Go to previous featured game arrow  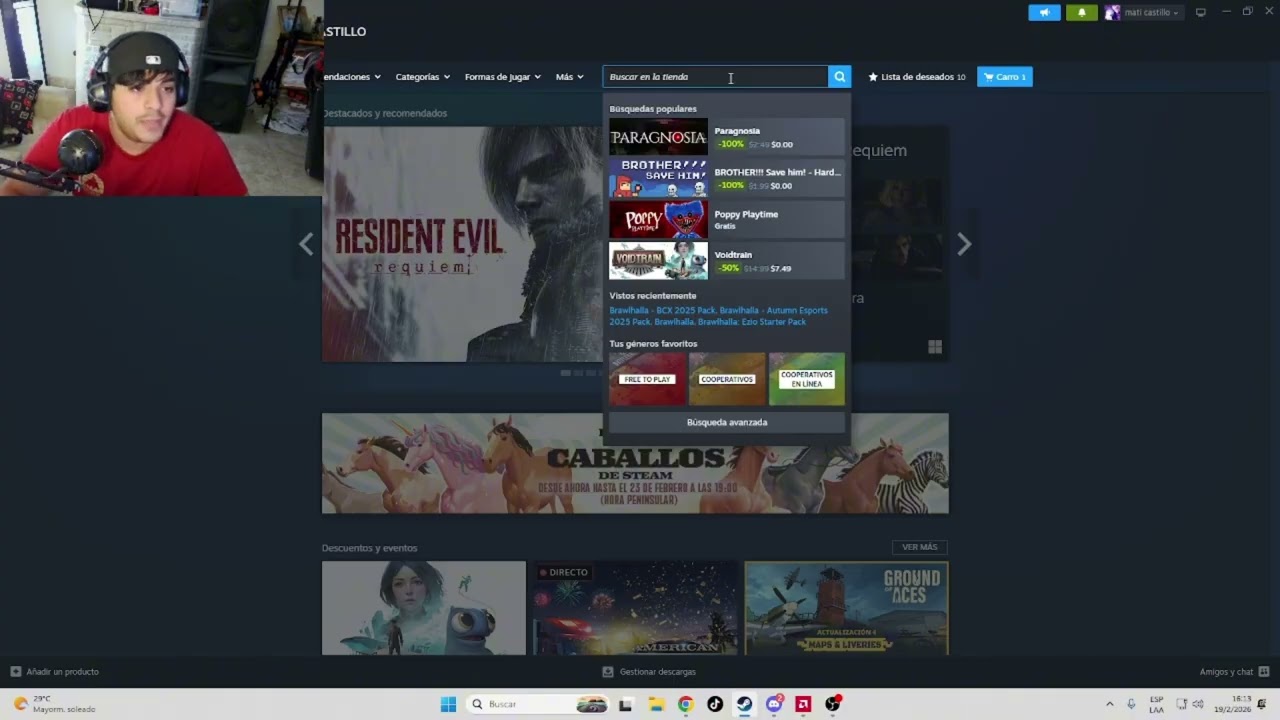[306, 244]
